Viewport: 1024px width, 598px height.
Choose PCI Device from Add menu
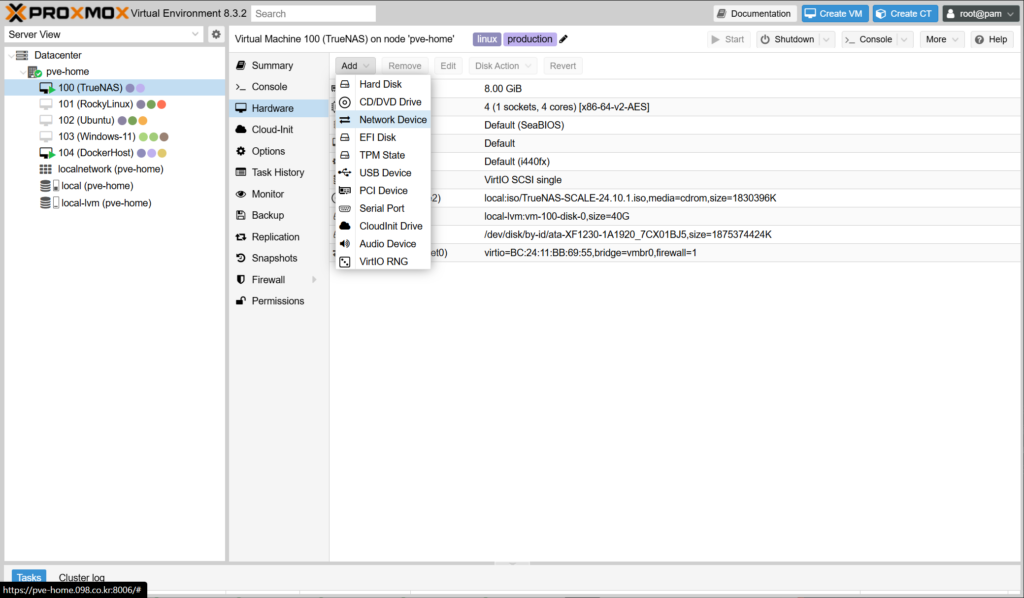pos(383,191)
